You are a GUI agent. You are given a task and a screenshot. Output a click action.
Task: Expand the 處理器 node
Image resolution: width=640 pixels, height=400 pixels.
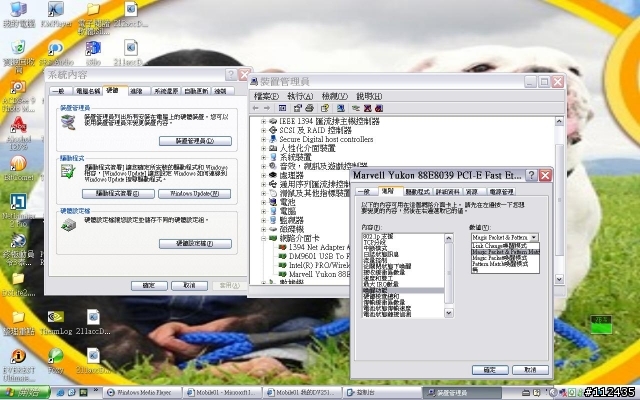(263, 175)
